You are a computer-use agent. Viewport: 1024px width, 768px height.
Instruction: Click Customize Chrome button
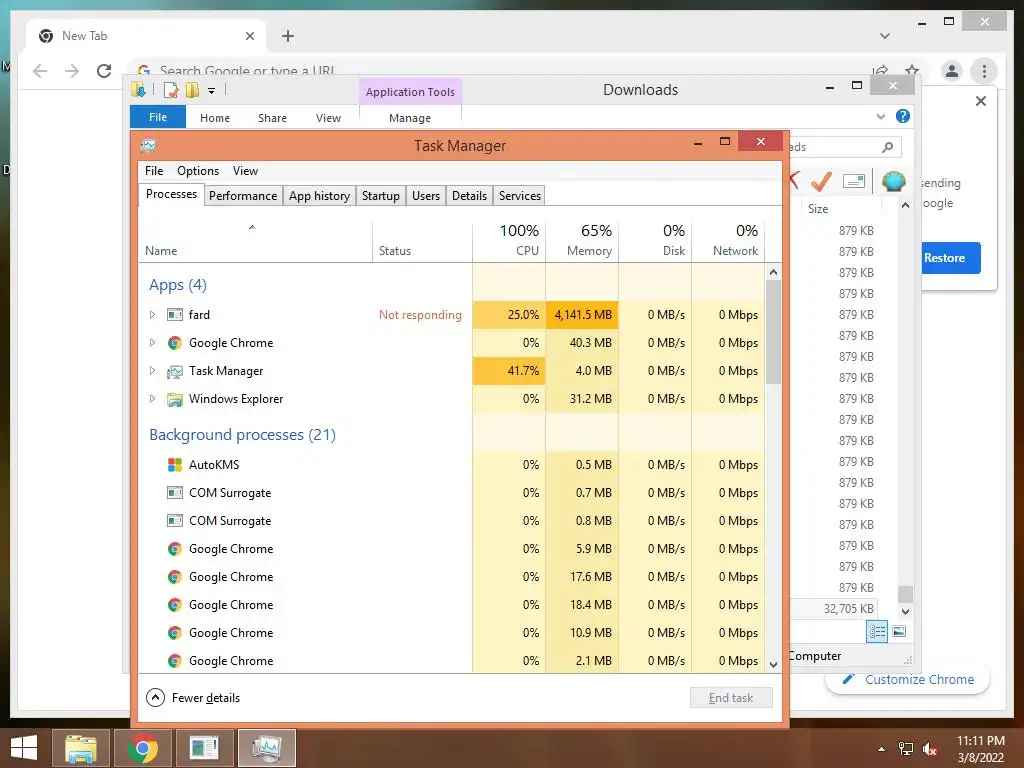click(x=910, y=680)
